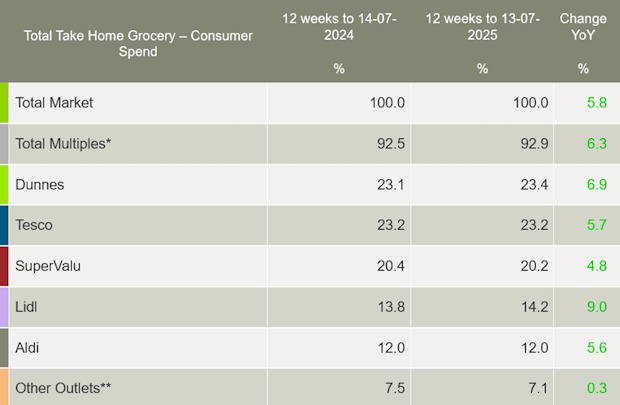Click the 12 weeks to 14-07-2024 header
The width and height of the screenshot is (620, 405).
click(339, 27)
